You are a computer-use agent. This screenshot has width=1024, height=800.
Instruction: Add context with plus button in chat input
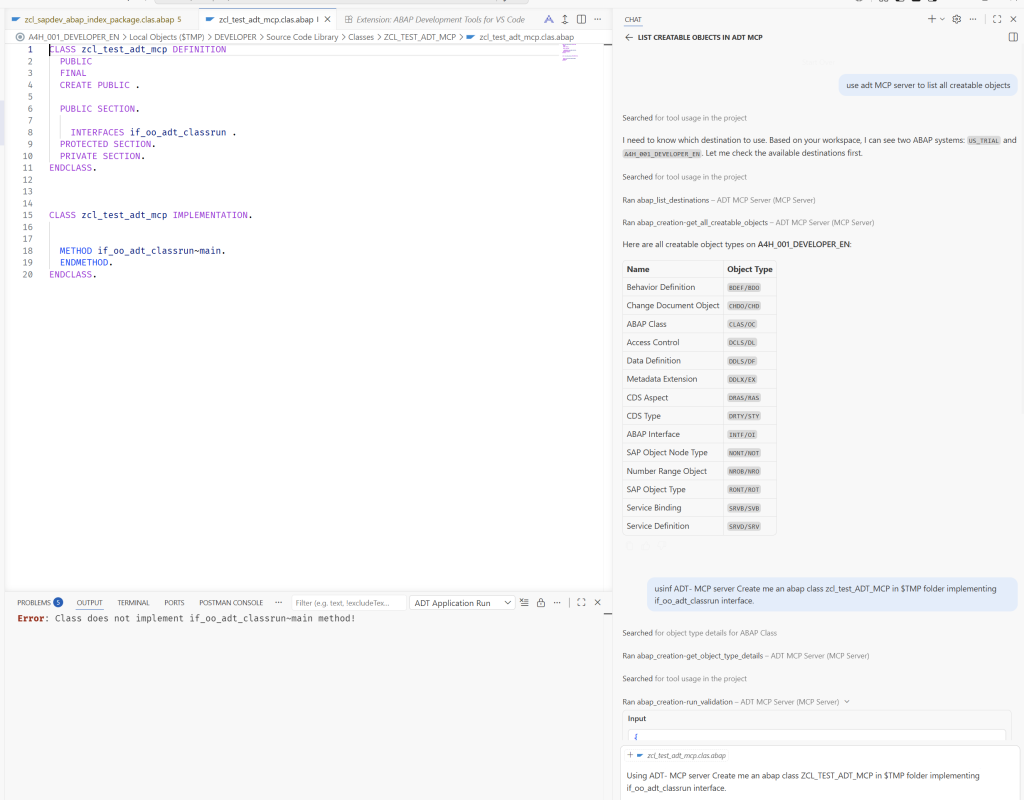pos(630,755)
